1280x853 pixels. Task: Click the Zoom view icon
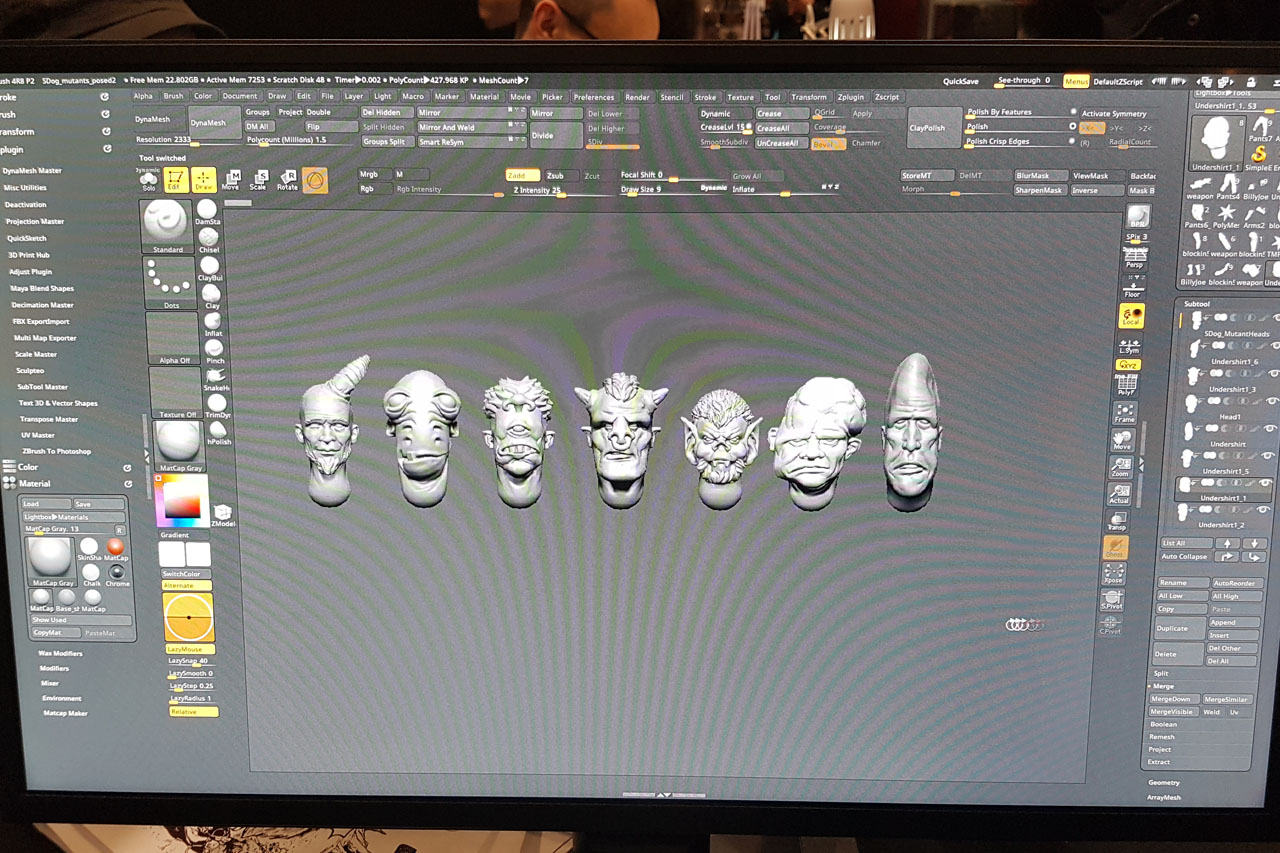[x=1120, y=467]
